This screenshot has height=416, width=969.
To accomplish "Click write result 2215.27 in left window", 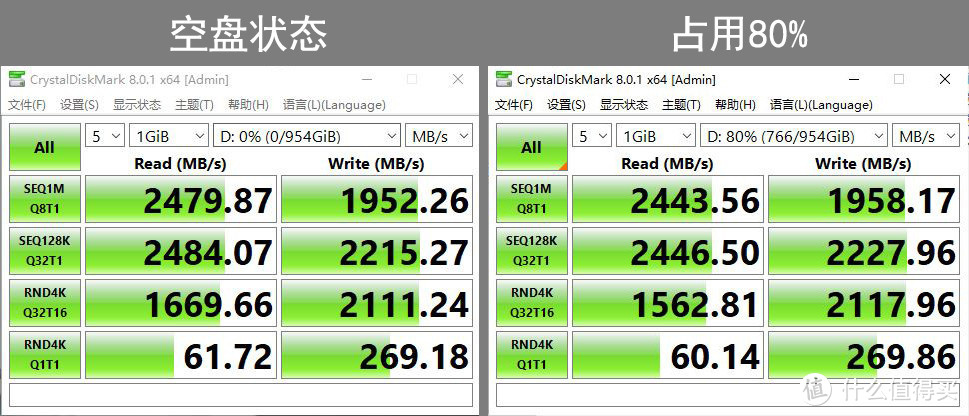I will [x=377, y=251].
